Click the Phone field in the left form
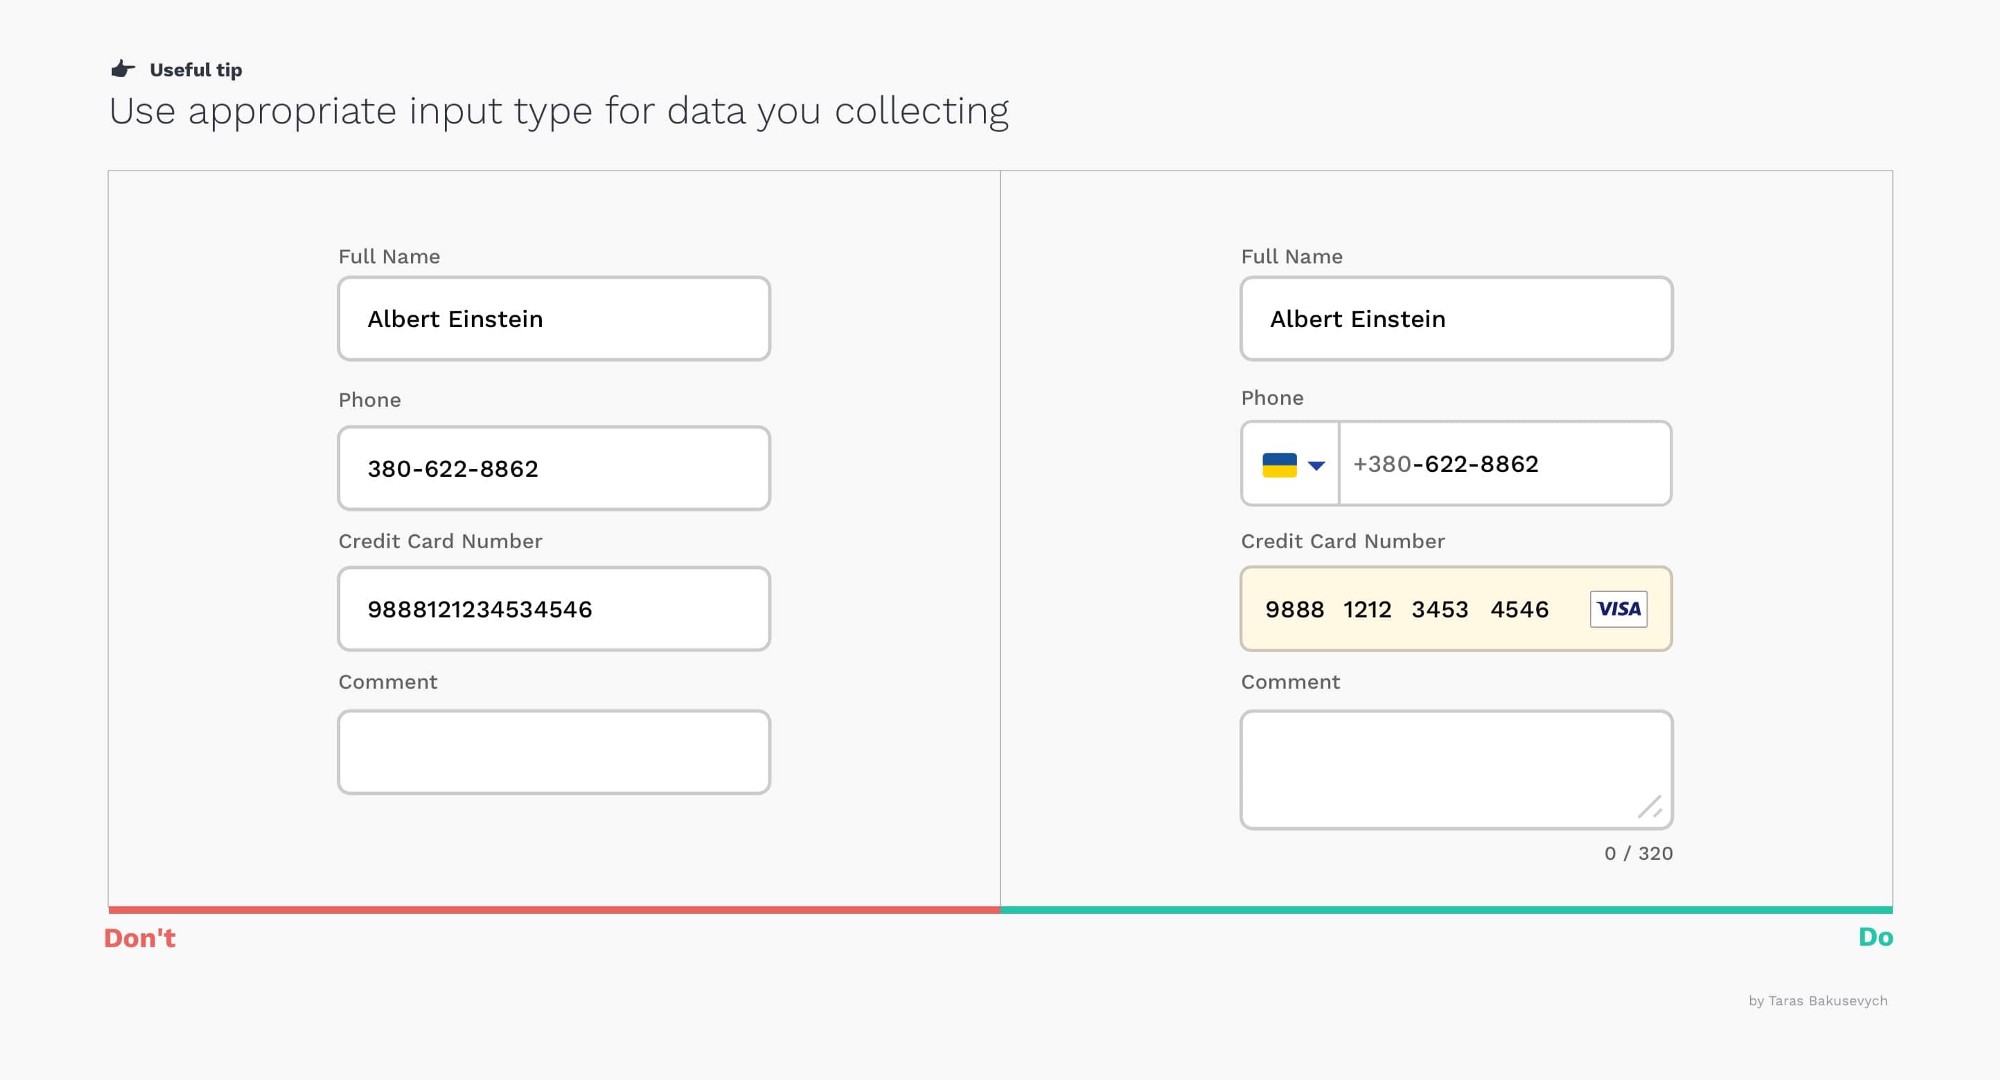The width and height of the screenshot is (2000, 1080). (x=553, y=467)
